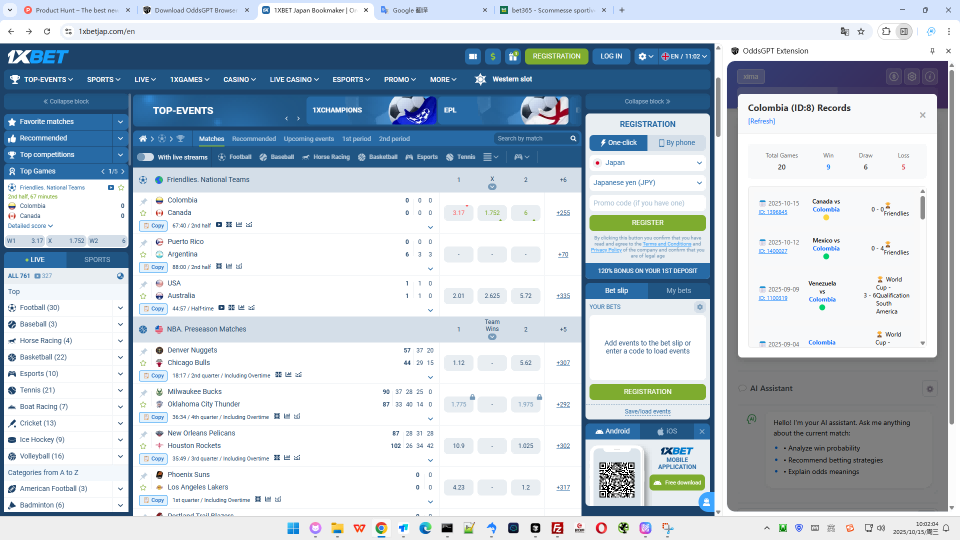Click the green dollar payments icon

[x=493, y=56]
